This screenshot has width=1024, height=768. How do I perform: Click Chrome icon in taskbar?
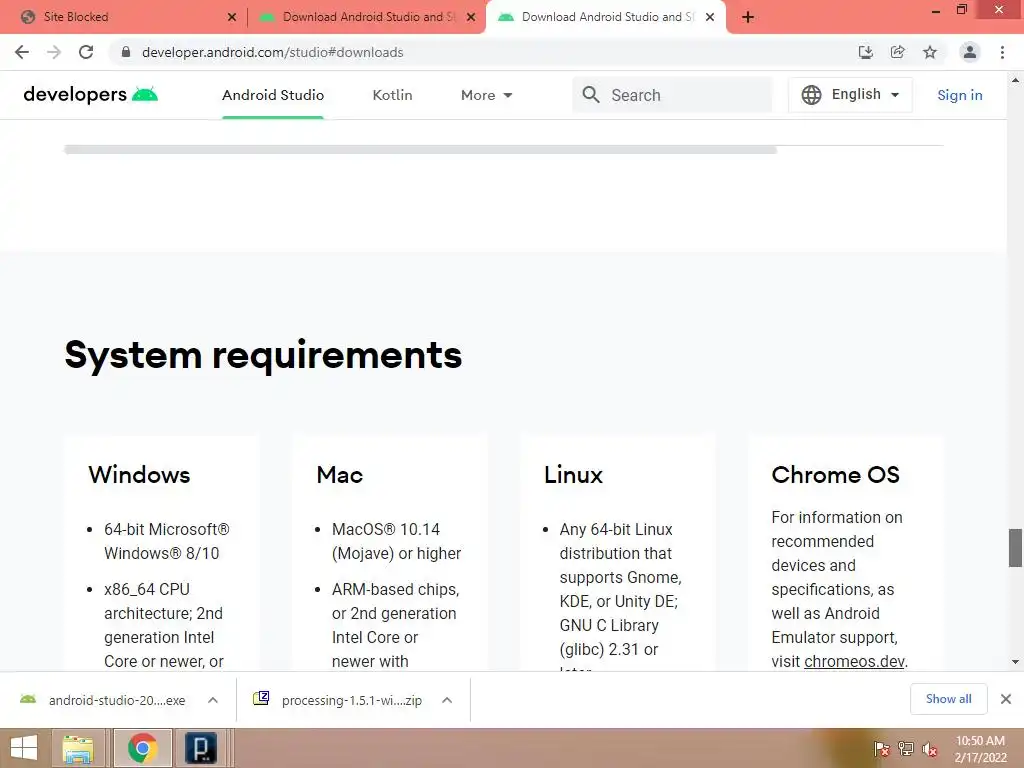[143, 748]
